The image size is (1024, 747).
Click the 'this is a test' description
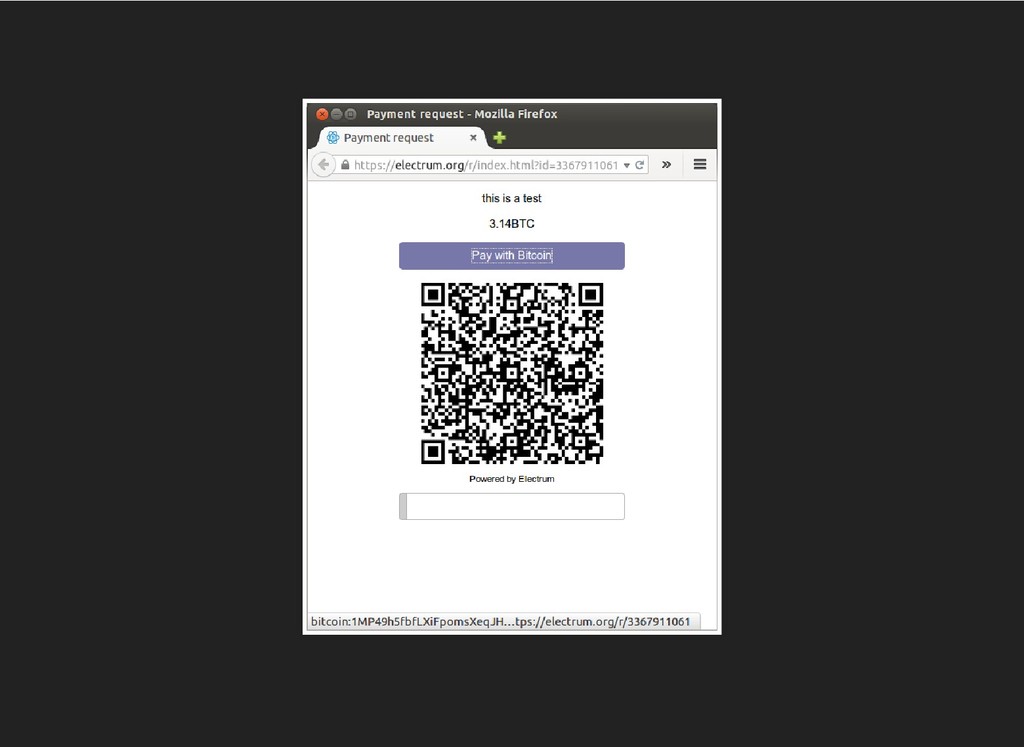tap(512, 199)
